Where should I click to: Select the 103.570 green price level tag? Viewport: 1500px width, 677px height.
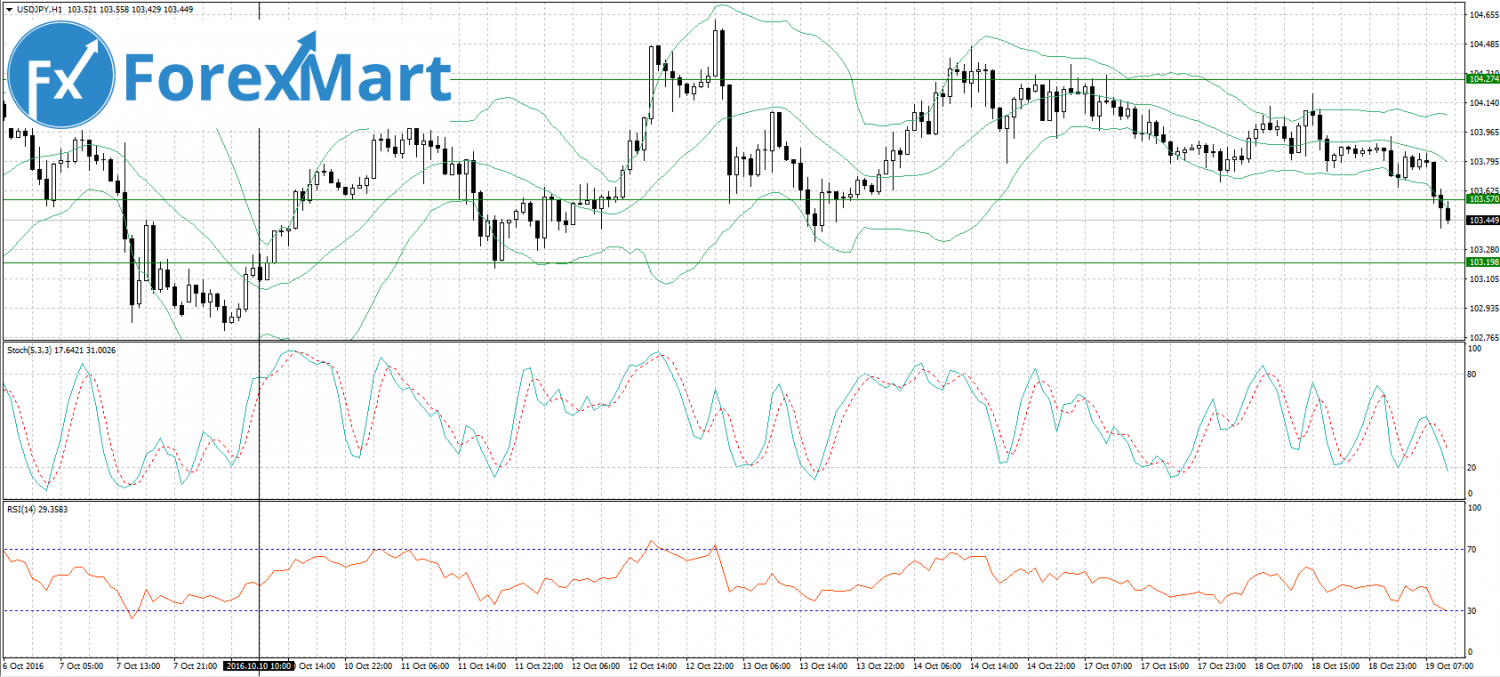coord(1481,199)
